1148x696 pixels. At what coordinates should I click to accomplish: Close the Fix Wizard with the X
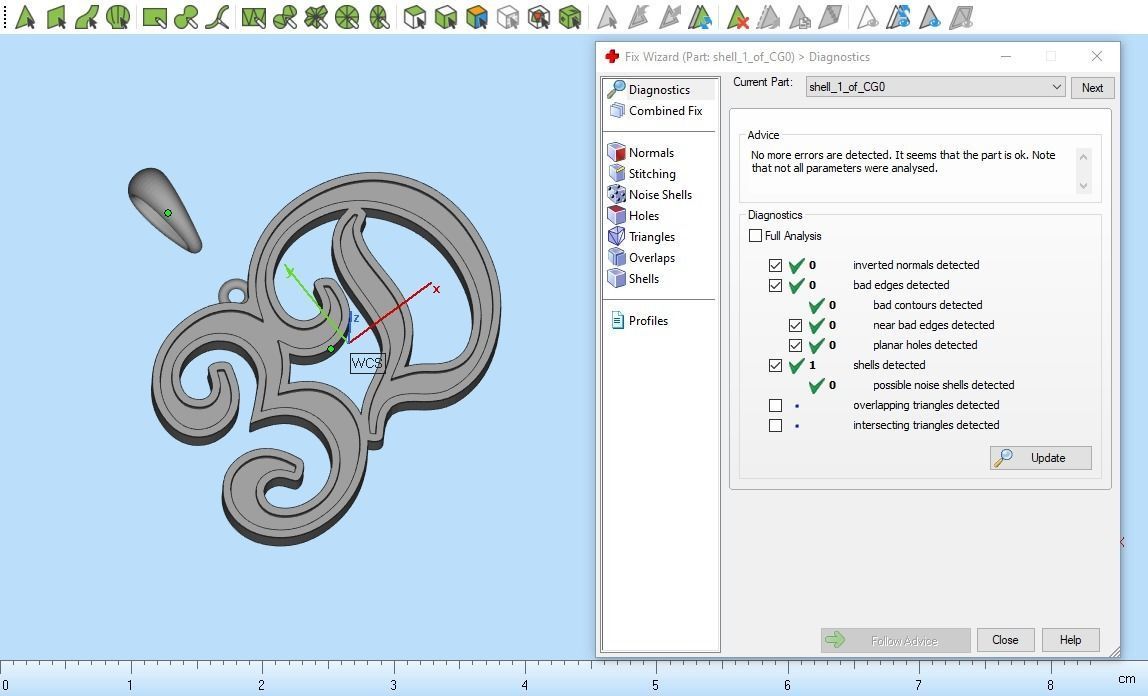(1097, 56)
